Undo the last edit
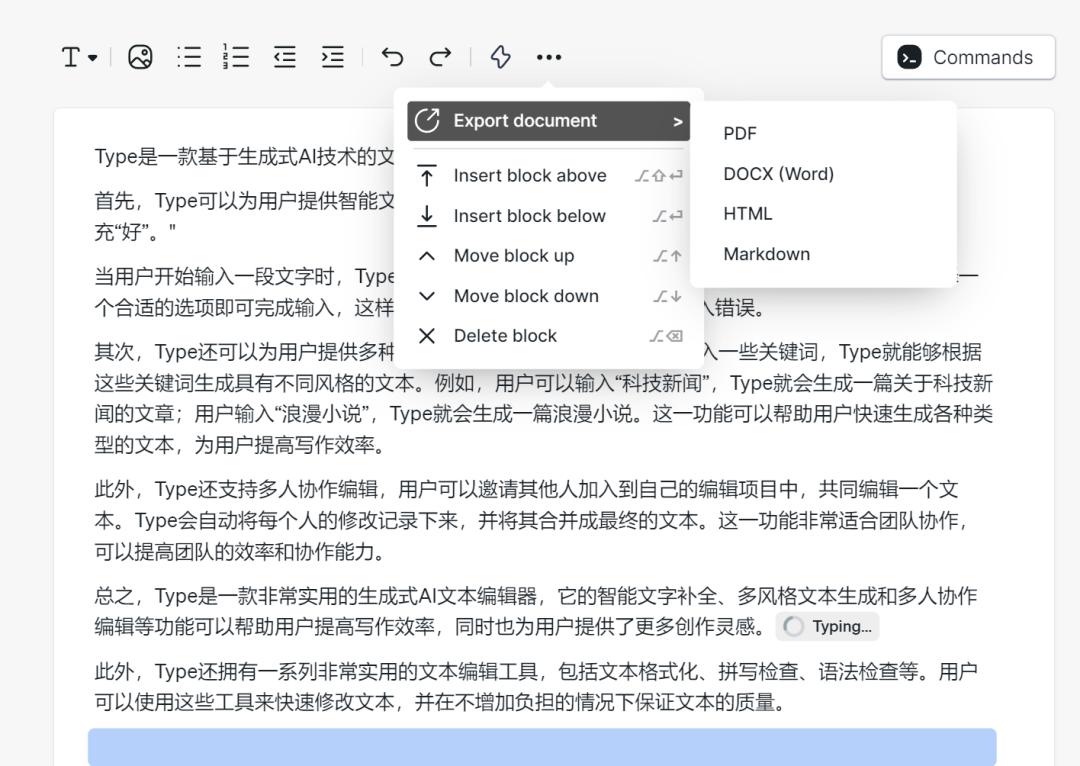The height and width of the screenshot is (766, 1080). pos(392,57)
